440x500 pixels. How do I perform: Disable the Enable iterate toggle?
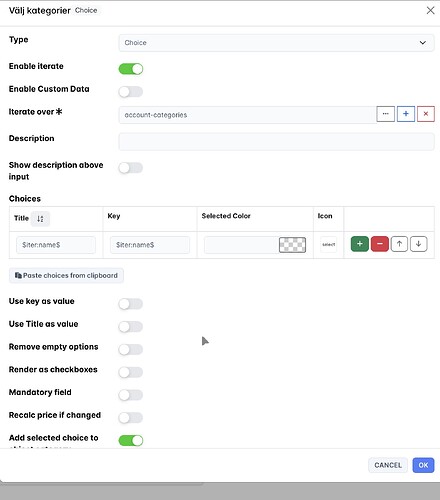point(131,69)
